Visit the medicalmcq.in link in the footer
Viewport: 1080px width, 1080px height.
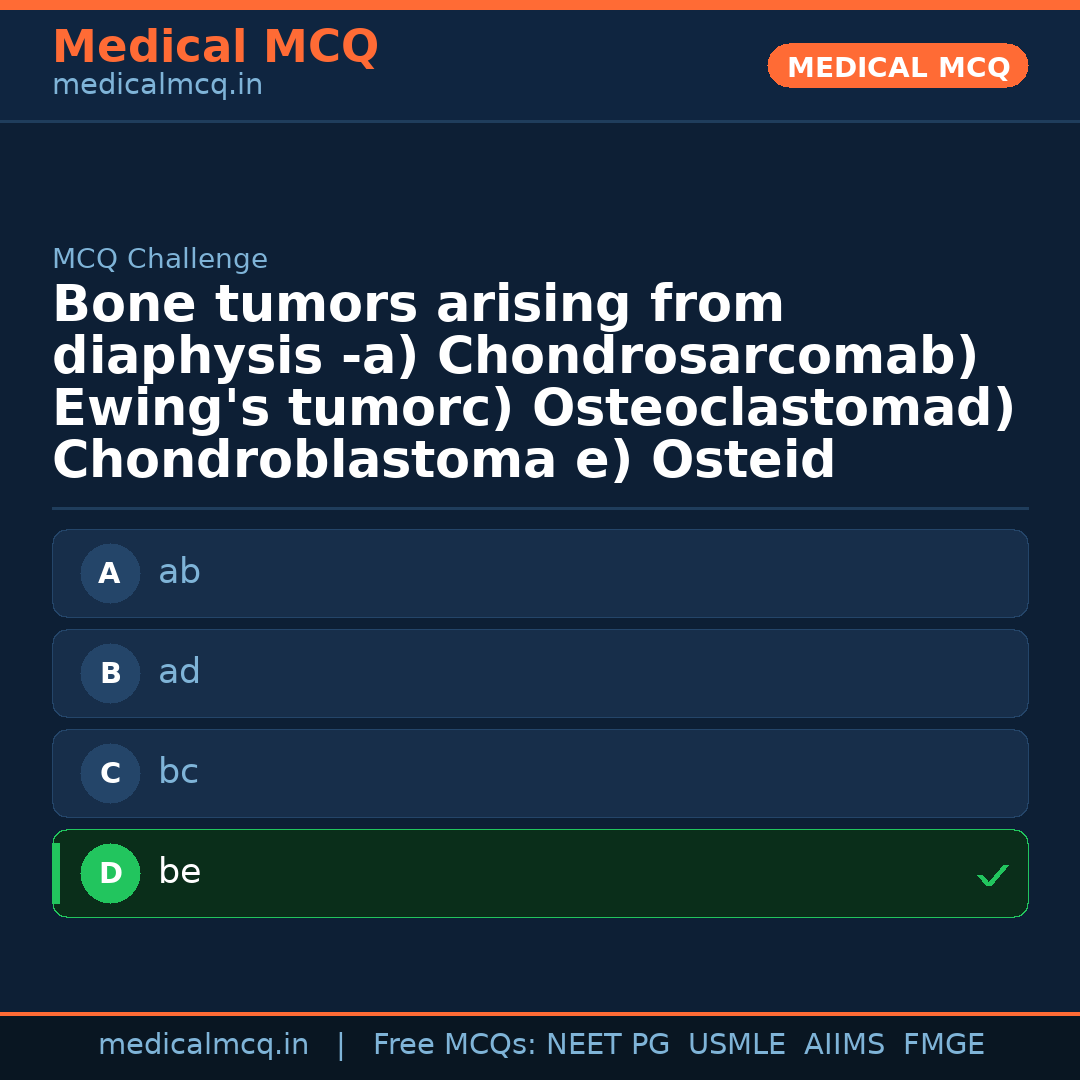pos(203,1044)
